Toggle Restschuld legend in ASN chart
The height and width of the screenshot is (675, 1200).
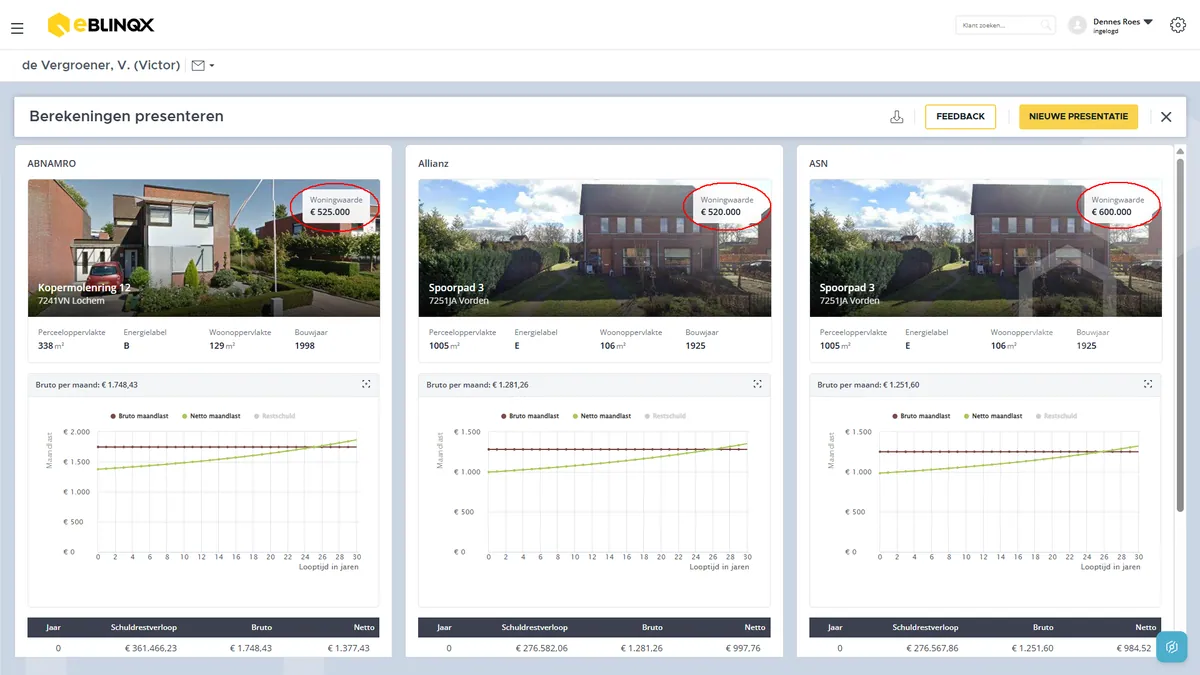pos(1054,416)
